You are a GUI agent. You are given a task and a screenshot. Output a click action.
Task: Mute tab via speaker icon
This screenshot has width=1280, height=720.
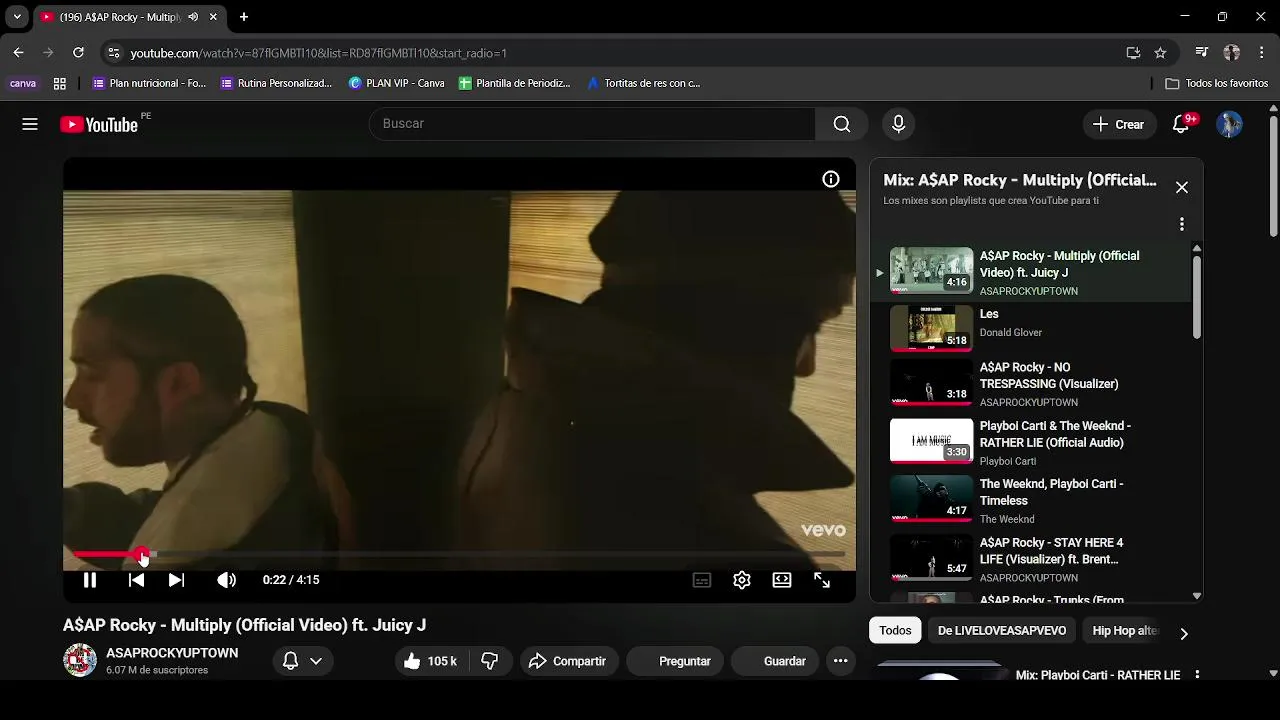(x=192, y=17)
